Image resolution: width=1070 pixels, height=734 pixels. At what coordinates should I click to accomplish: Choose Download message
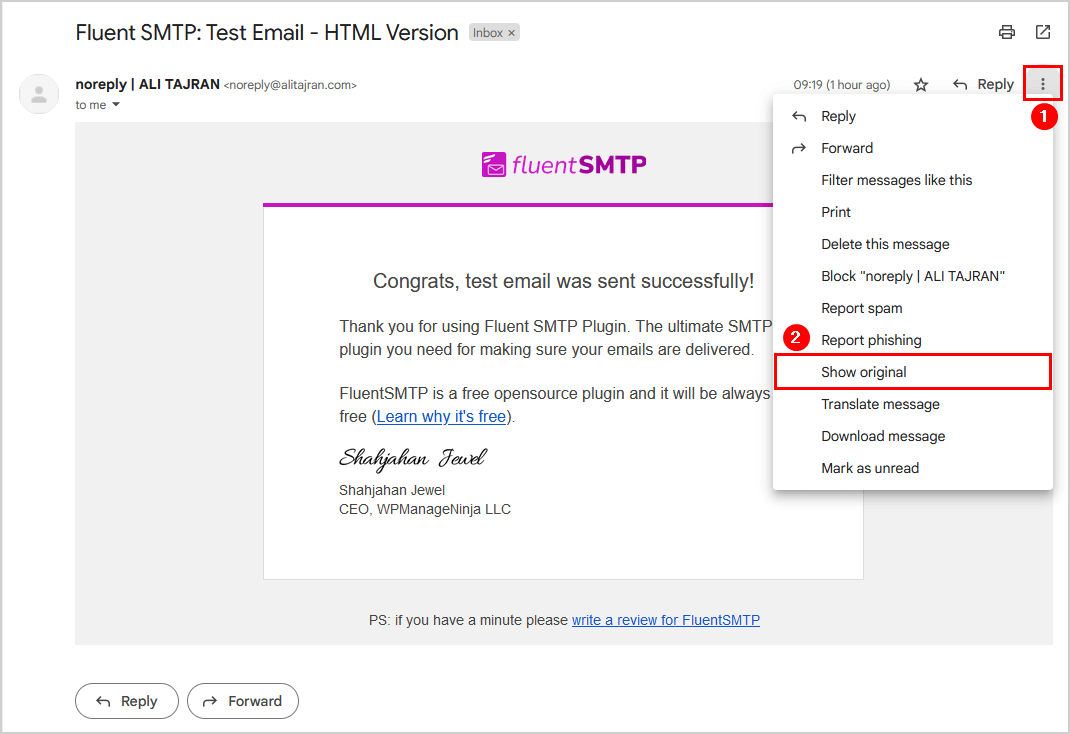912,436
